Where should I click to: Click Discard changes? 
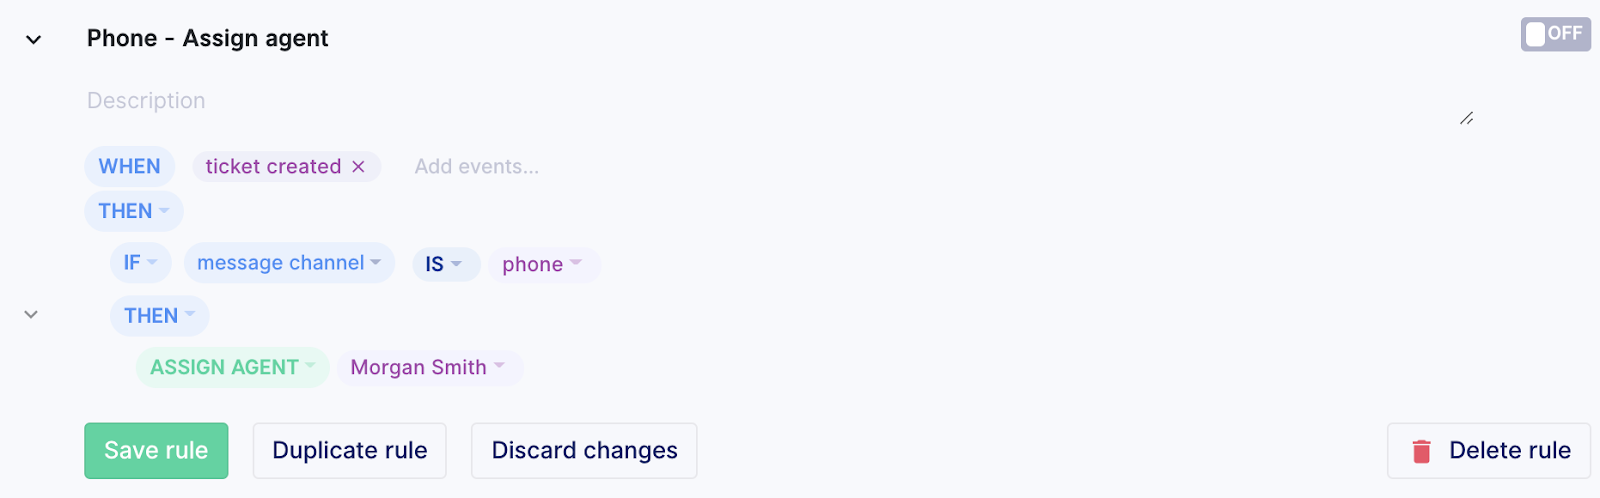tap(584, 450)
